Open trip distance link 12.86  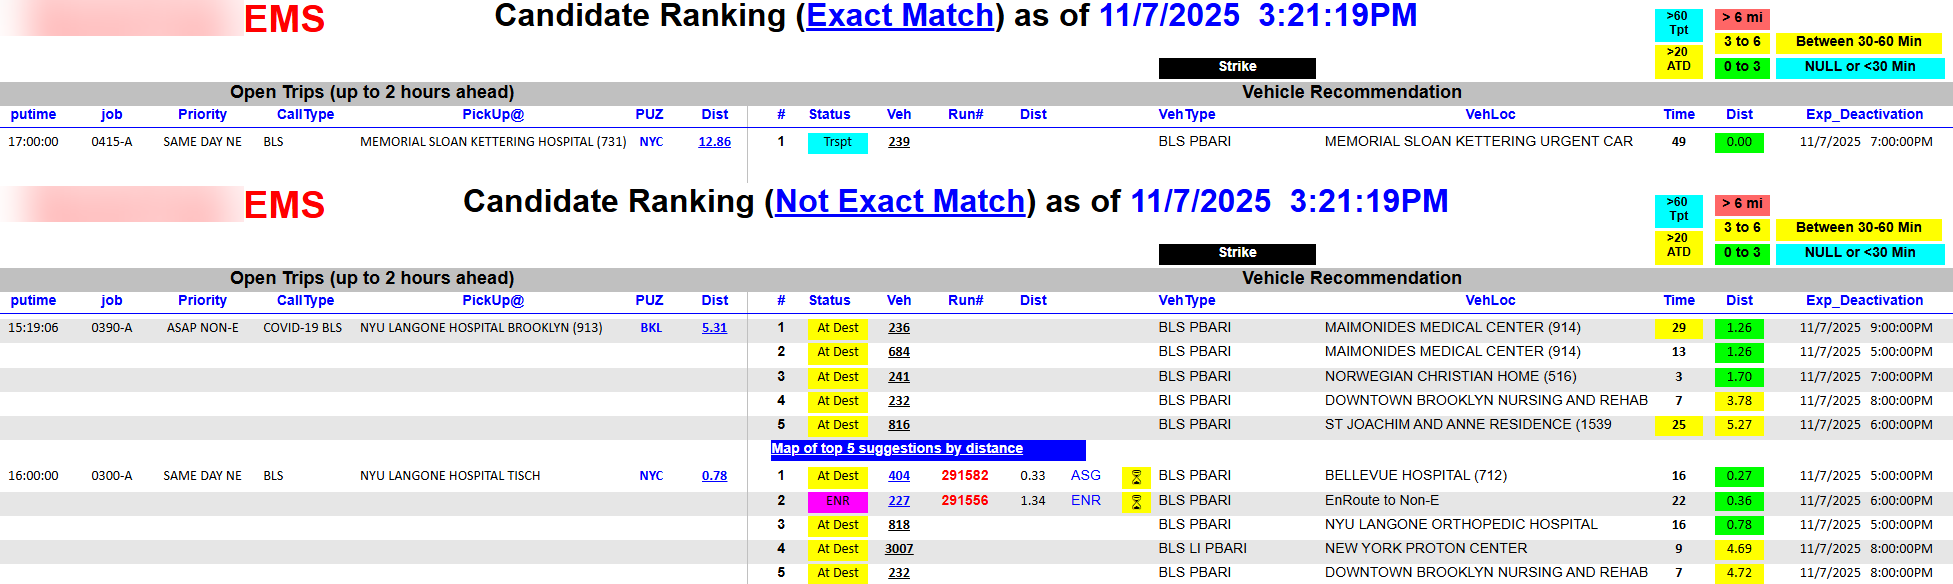pos(714,142)
